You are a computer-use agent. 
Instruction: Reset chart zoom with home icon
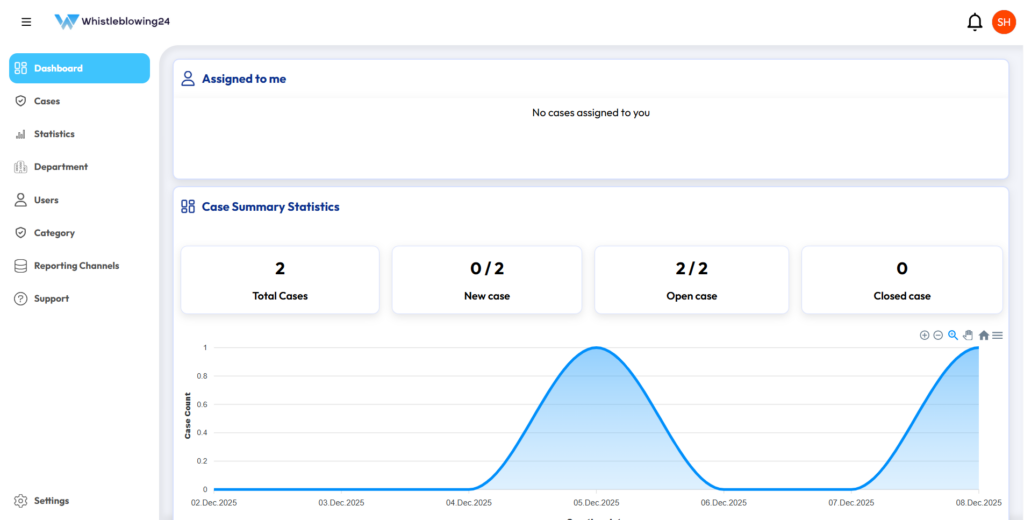coord(983,335)
